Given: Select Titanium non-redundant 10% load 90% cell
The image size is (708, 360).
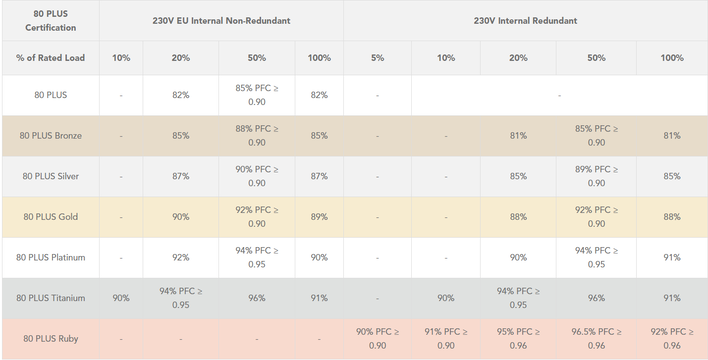Looking at the screenshot, I should (121, 298).
